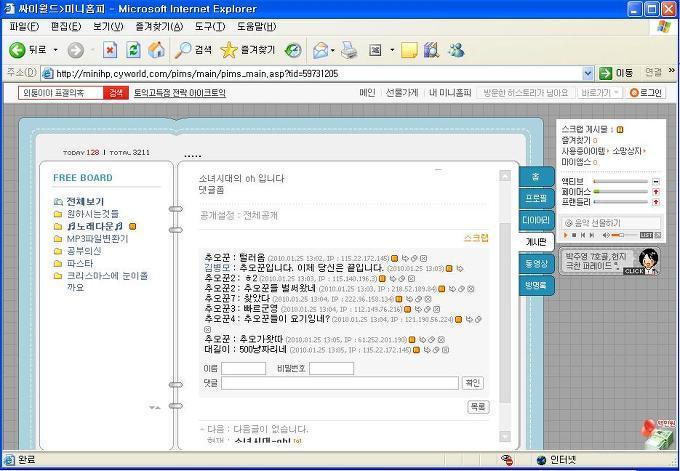Click the 페이머스 progress bar
This screenshot has height=471, width=680.
(x=621, y=192)
